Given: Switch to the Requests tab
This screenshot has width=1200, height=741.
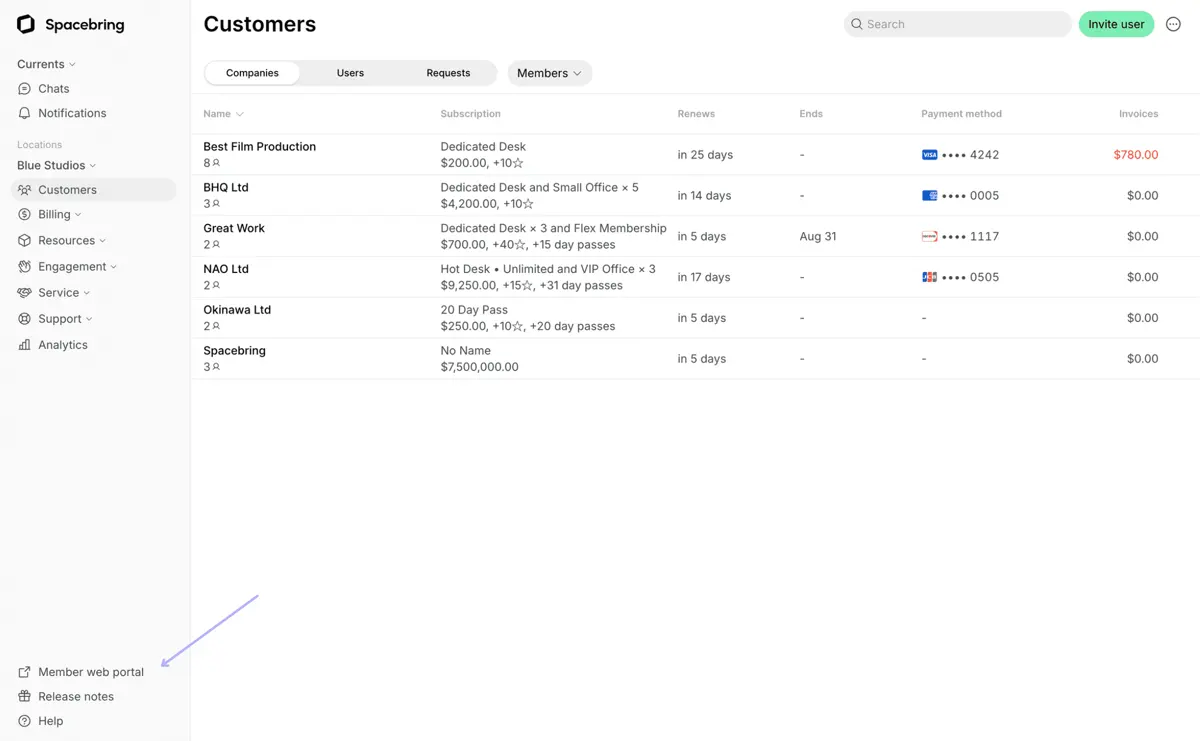Looking at the screenshot, I should coord(448,73).
